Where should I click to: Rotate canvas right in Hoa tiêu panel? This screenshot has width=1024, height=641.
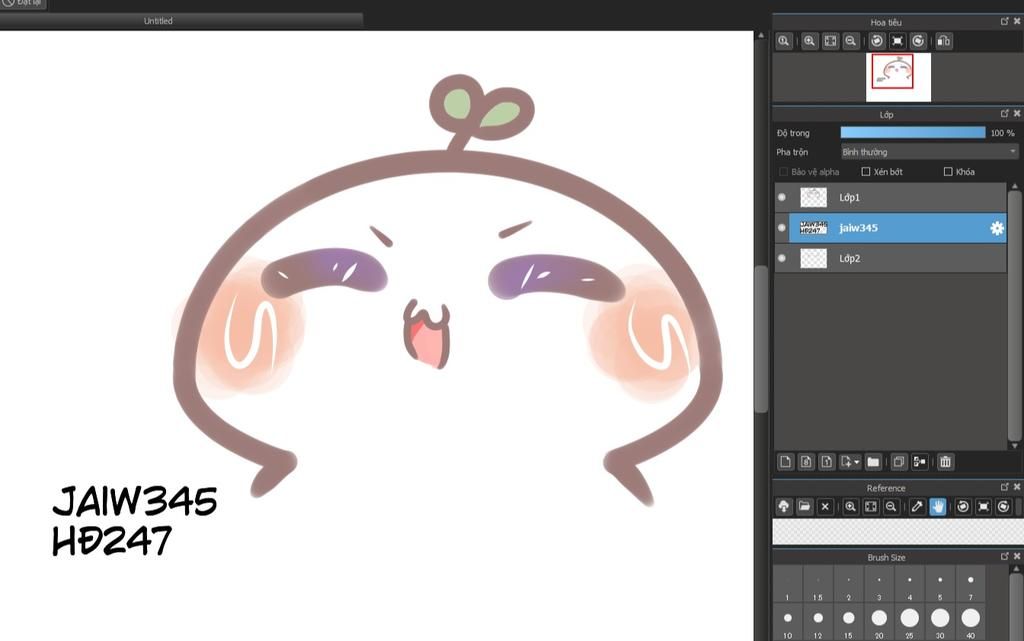click(x=918, y=41)
